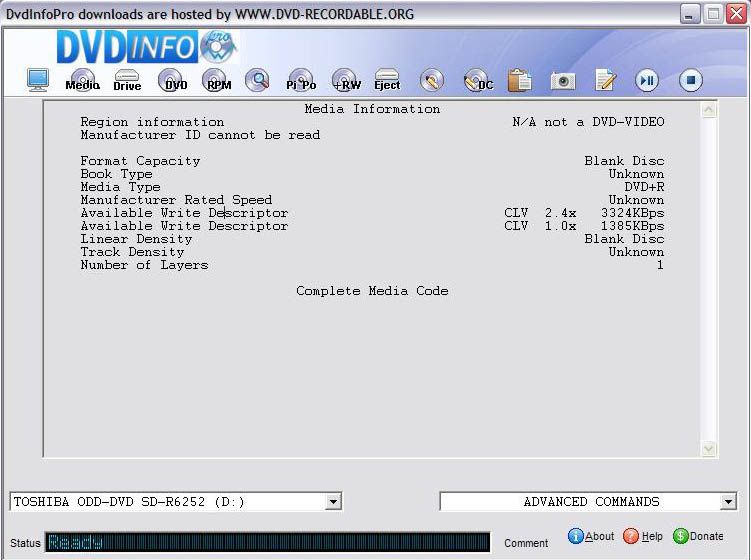Screen dimensions: 751x560
Task: Eject the disc with Eject icon
Action: 387,81
